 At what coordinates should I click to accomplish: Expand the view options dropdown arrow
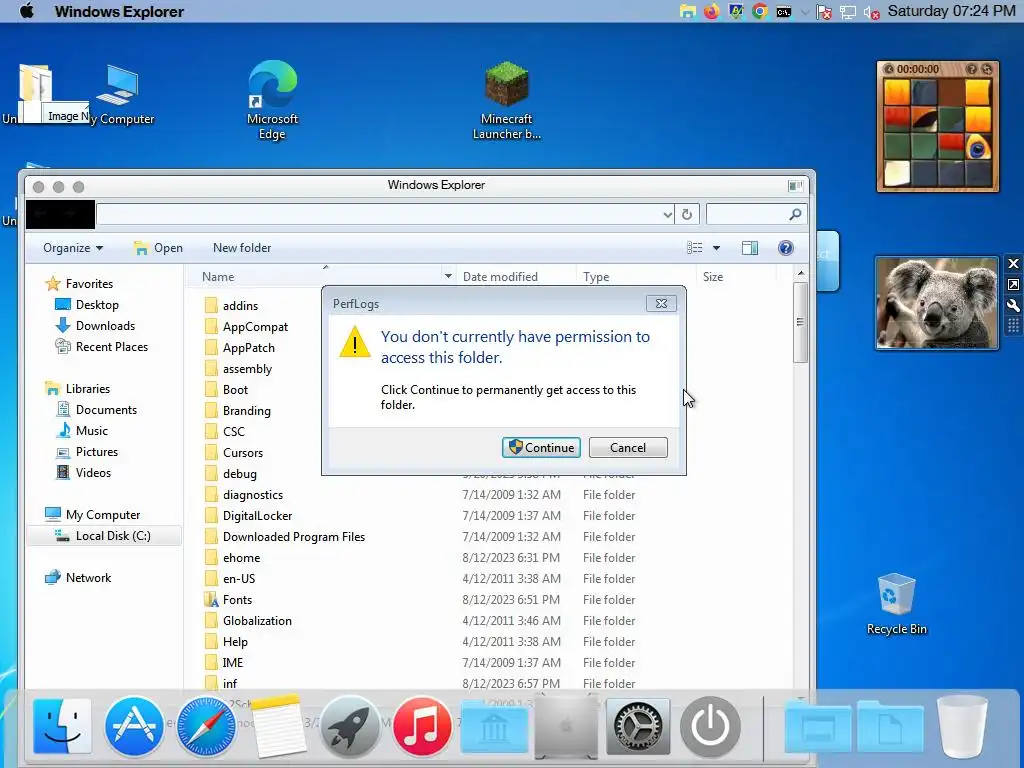pyautogui.click(x=716, y=248)
